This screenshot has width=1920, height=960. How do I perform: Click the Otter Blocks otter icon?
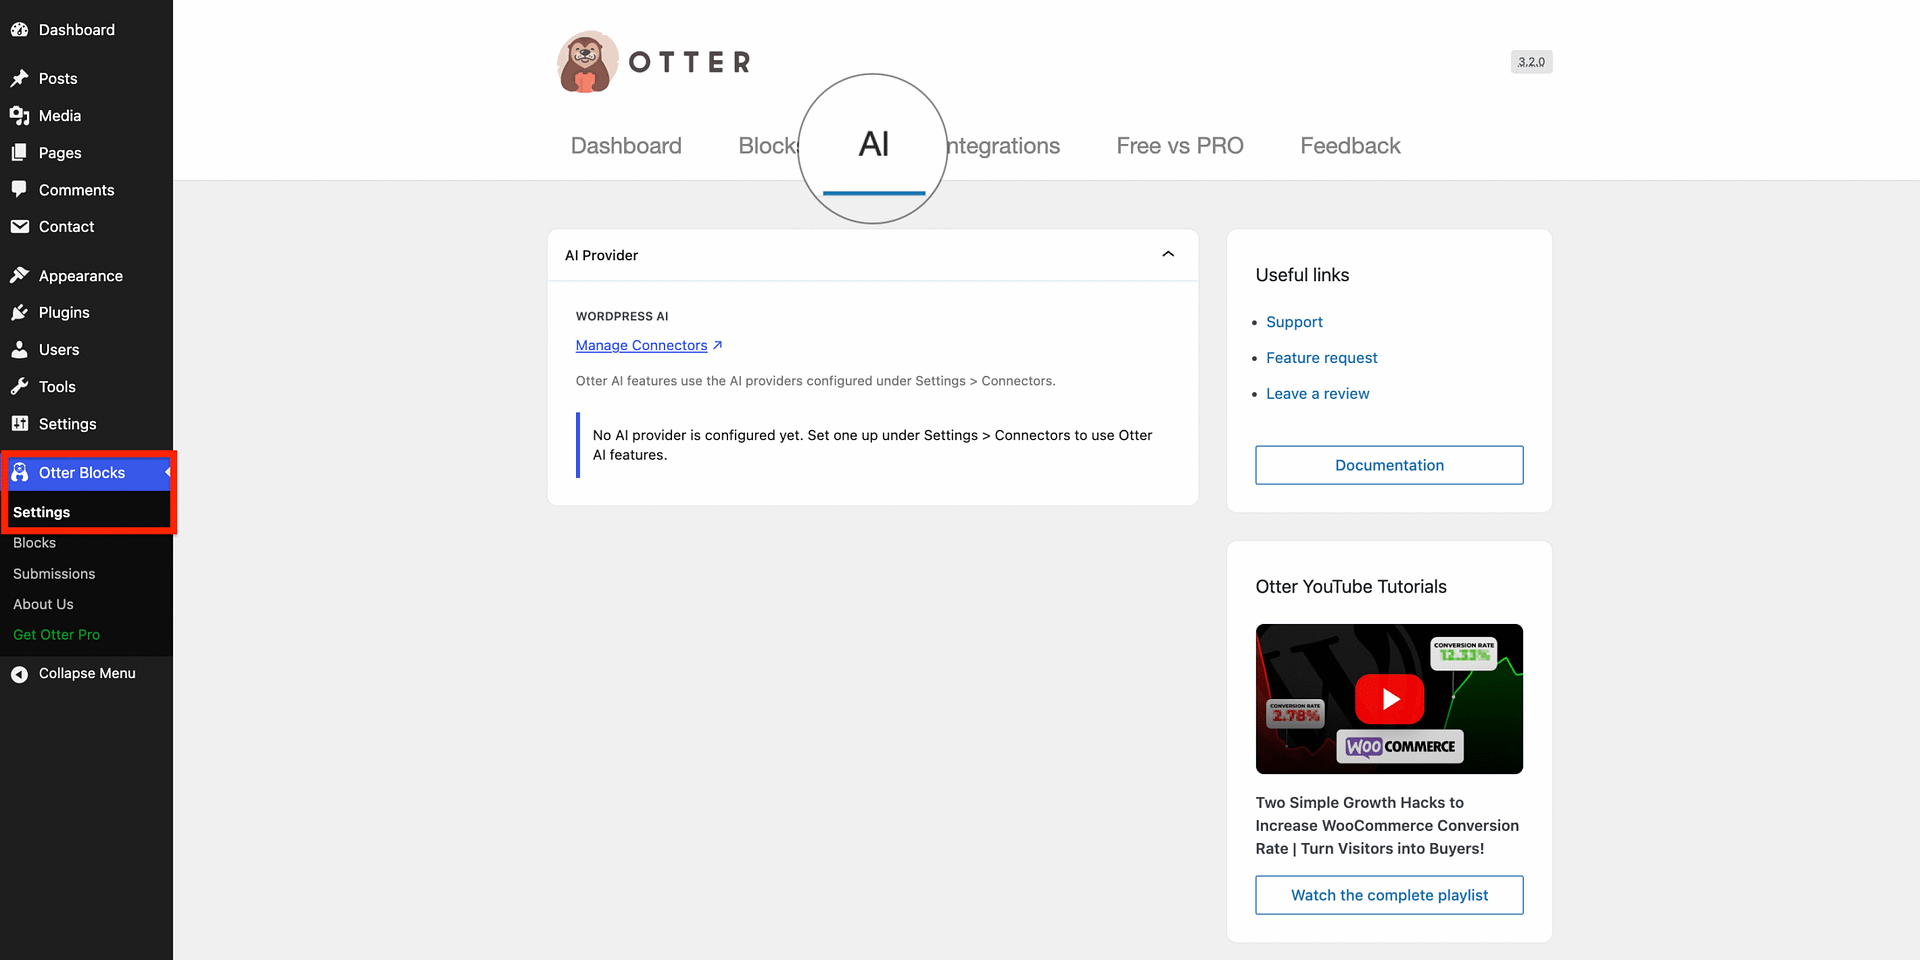[19, 473]
